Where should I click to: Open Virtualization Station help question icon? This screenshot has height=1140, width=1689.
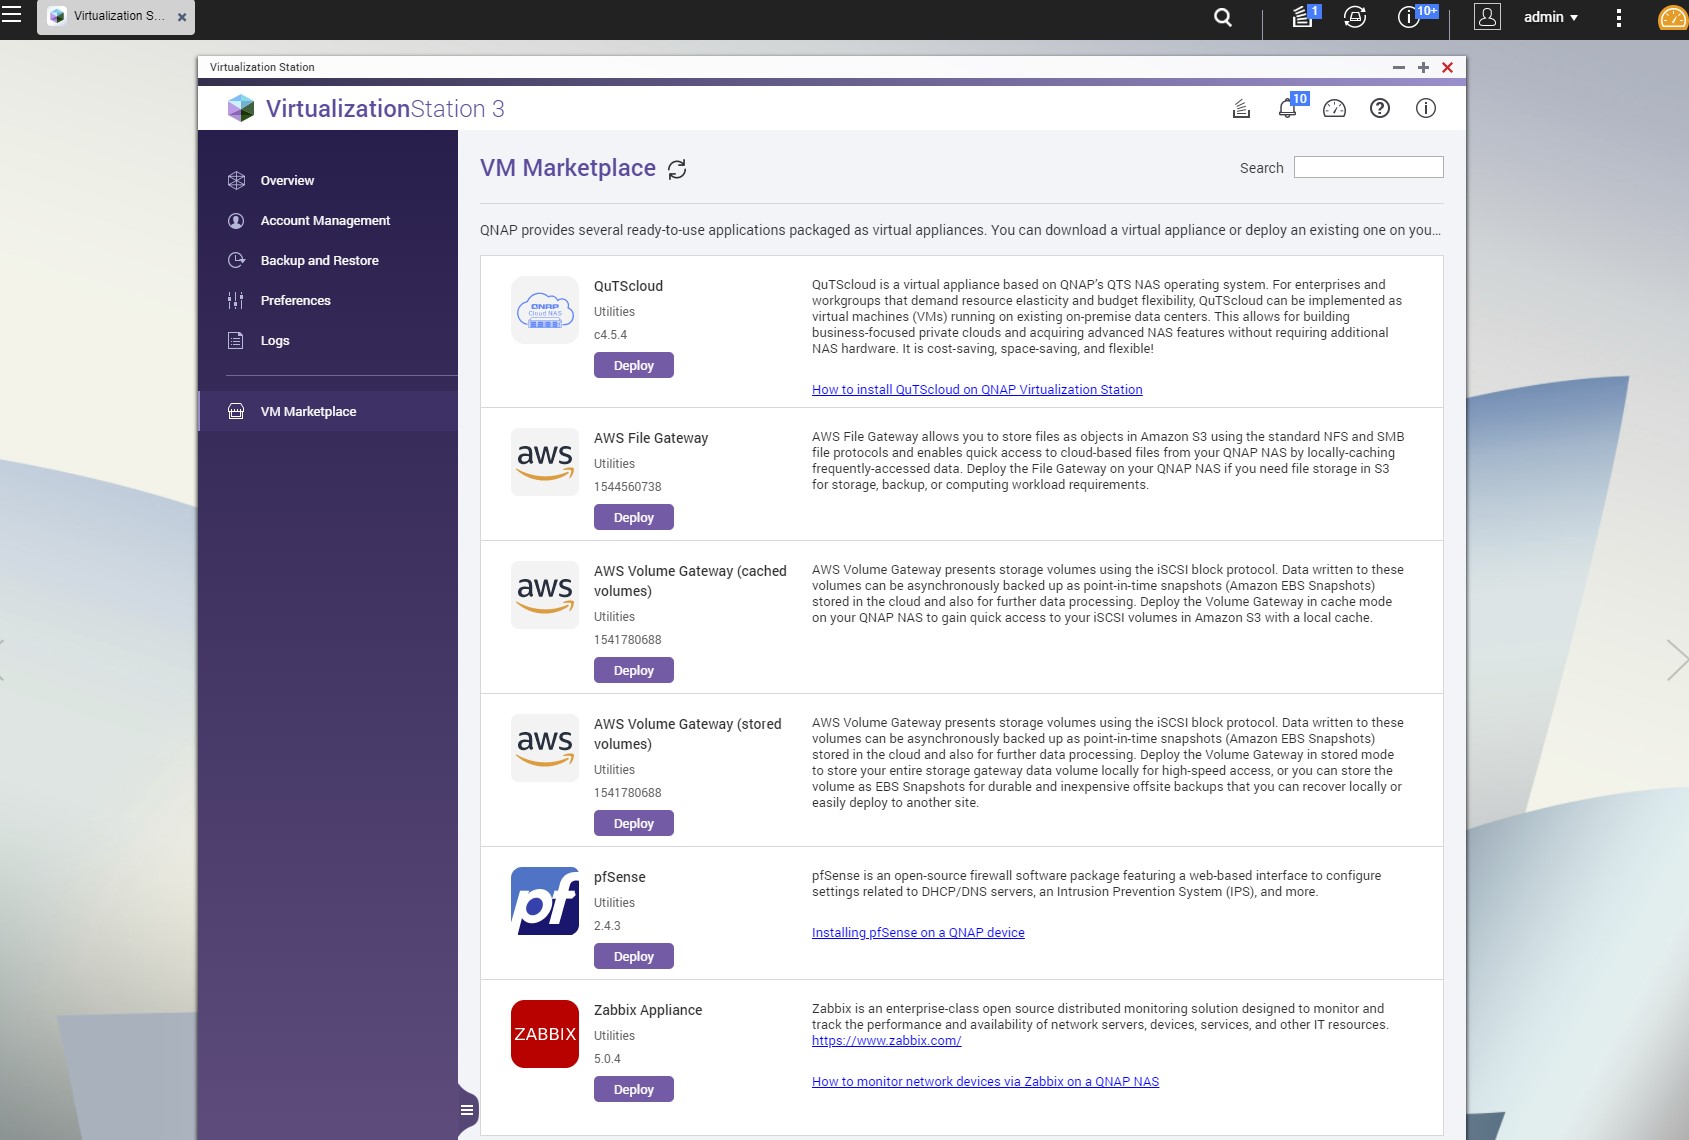1380,109
